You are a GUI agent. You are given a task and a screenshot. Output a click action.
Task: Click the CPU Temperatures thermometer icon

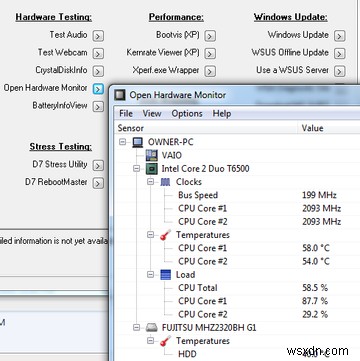166,235
